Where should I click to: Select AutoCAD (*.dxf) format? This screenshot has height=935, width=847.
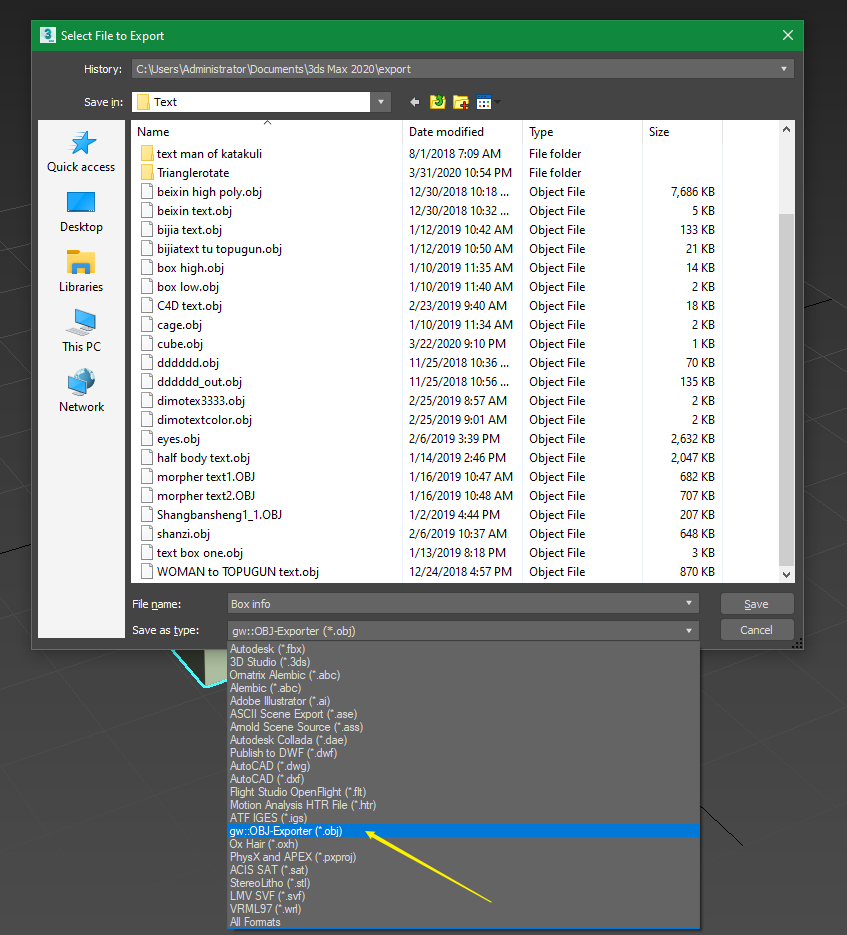click(267, 779)
